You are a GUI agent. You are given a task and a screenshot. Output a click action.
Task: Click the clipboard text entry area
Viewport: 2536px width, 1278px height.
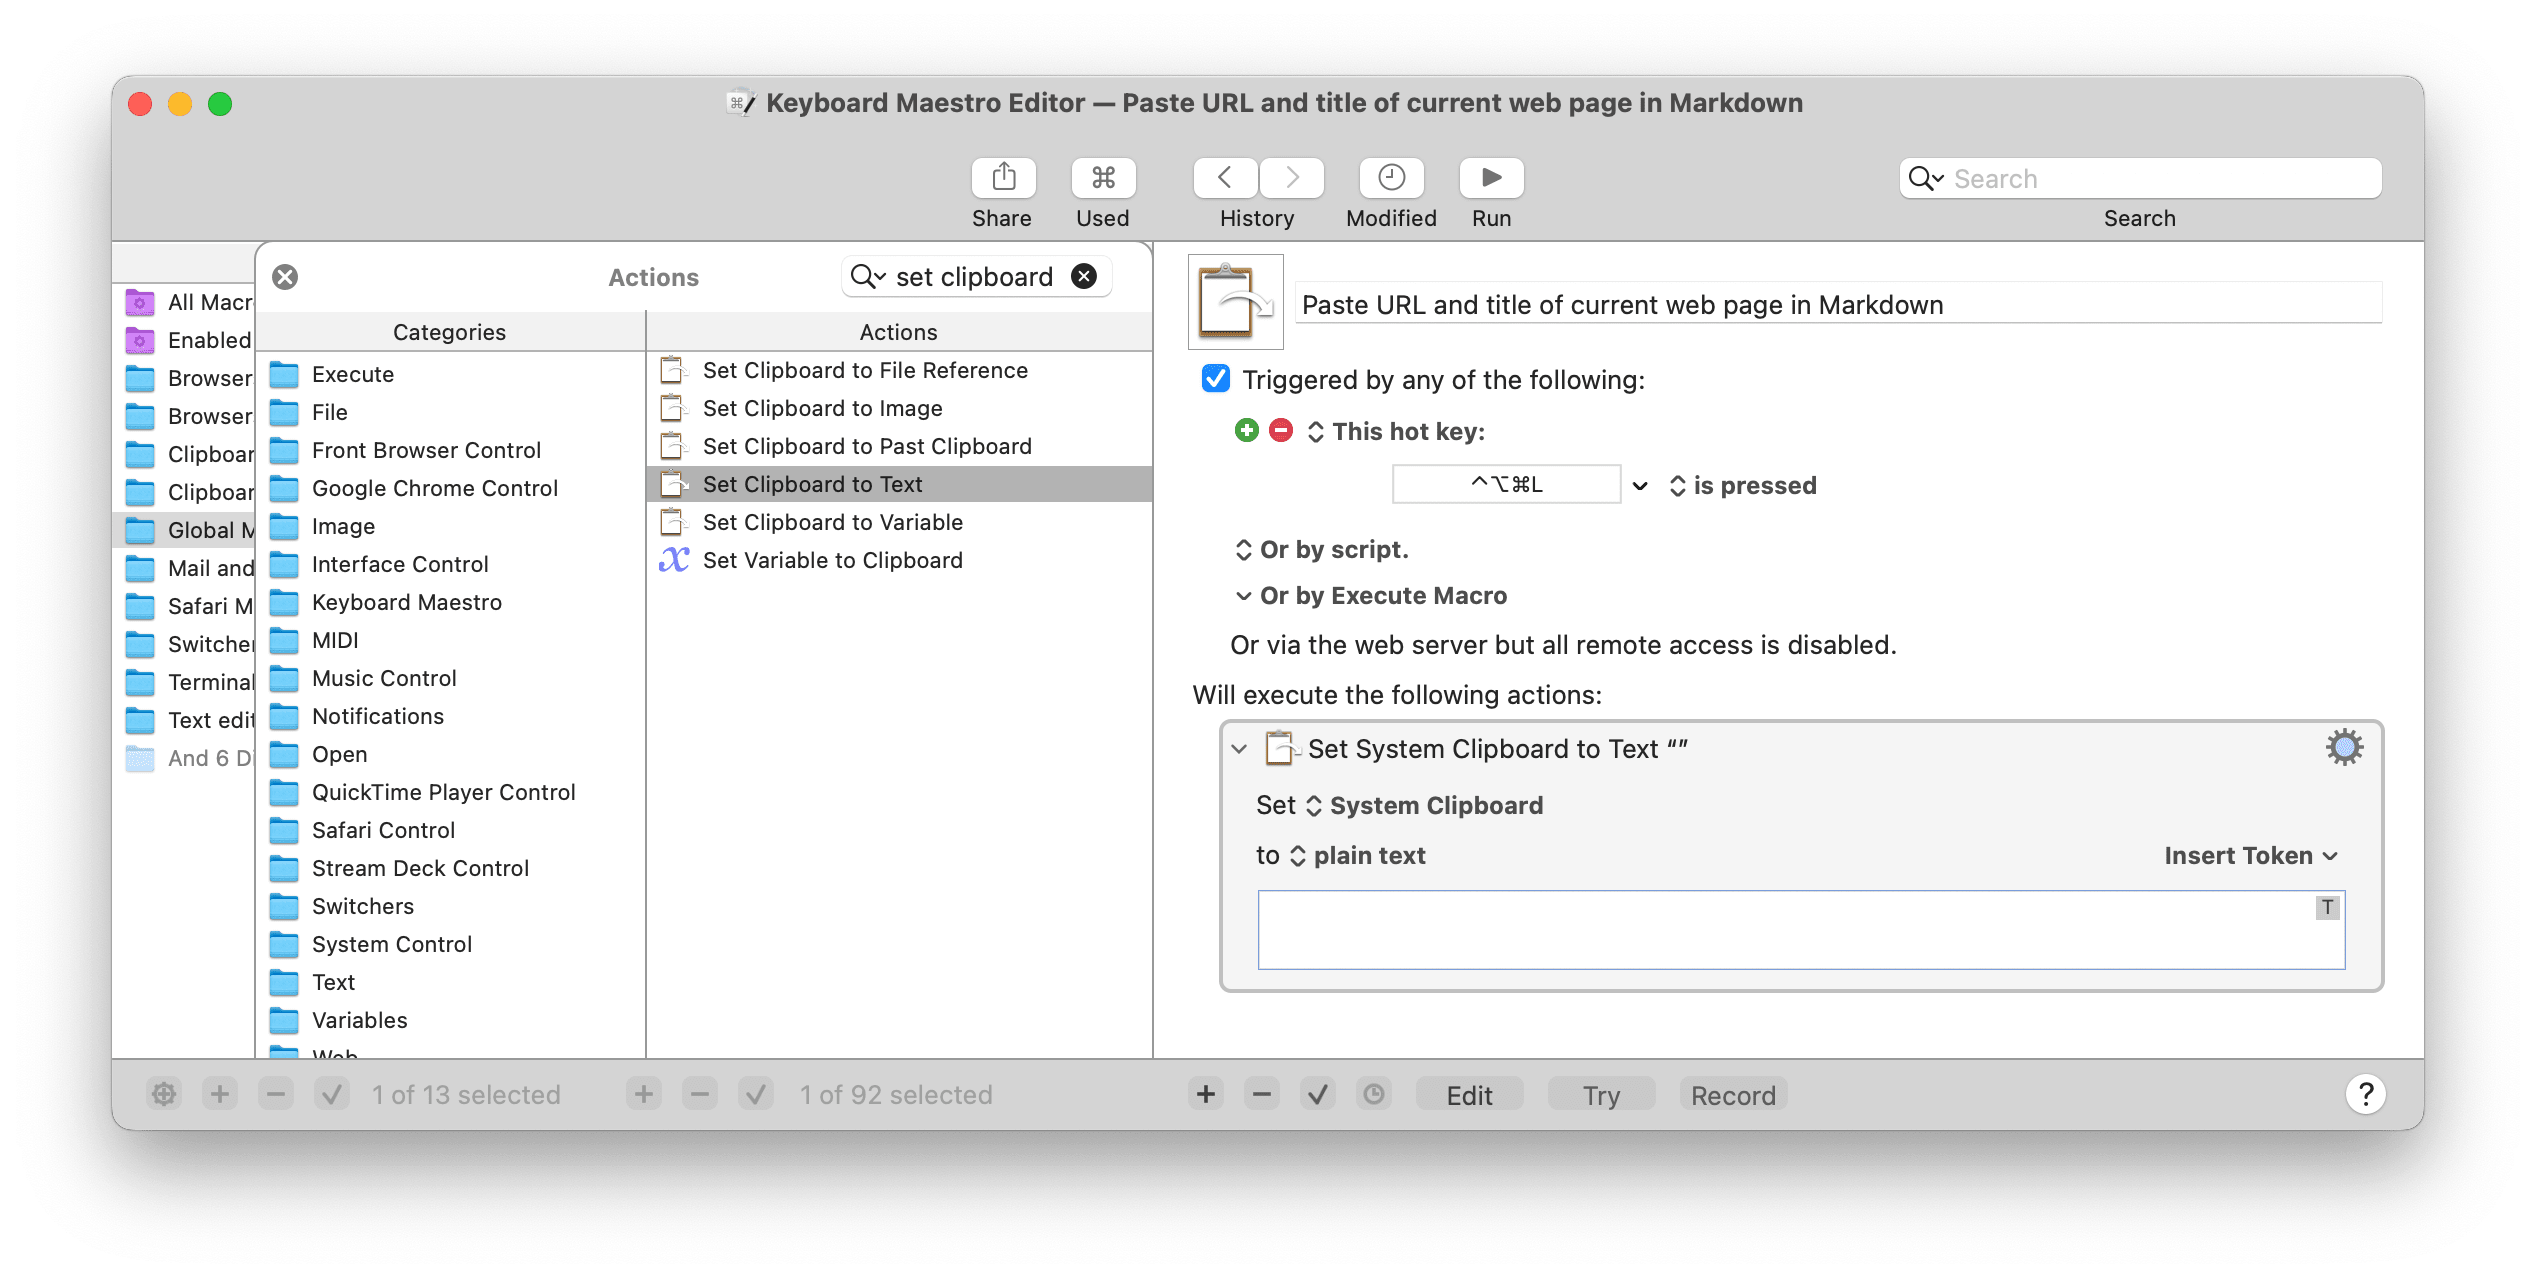click(1801, 929)
